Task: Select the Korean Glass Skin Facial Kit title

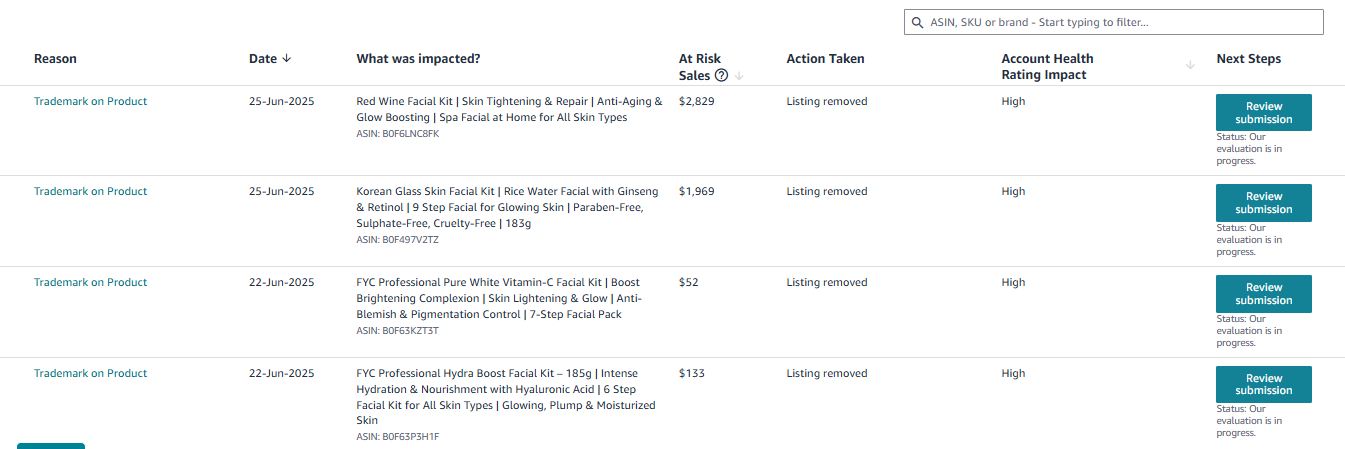Action: coord(507,207)
